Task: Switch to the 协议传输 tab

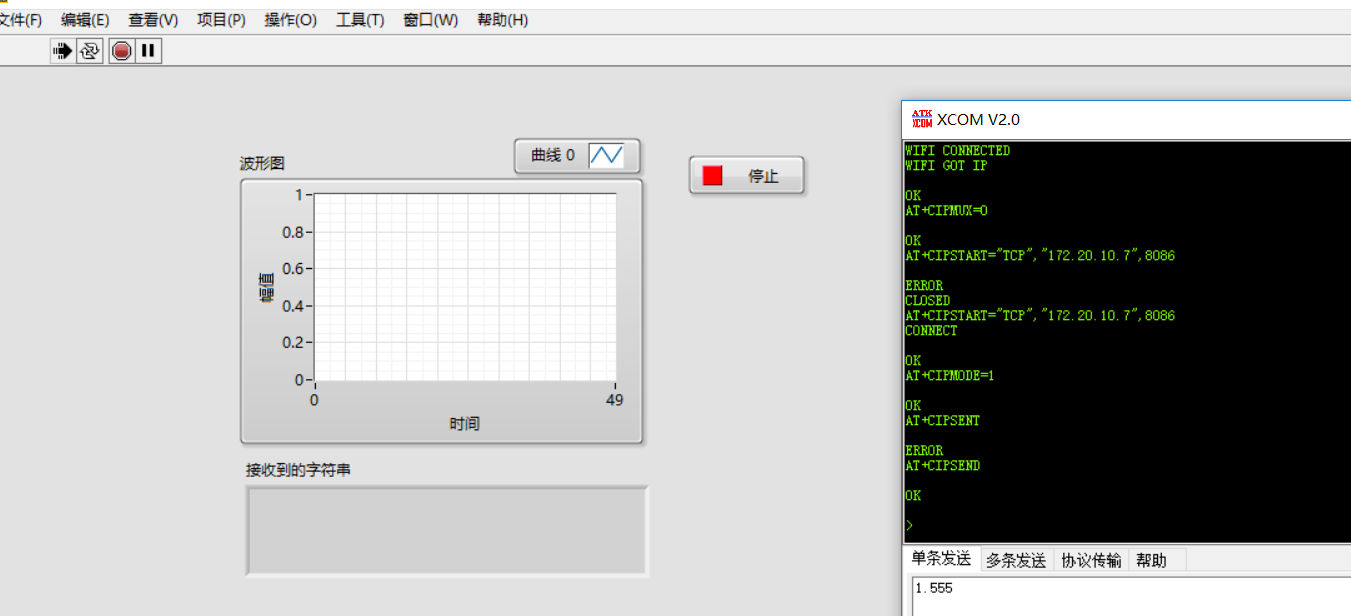Action: tap(1091, 560)
